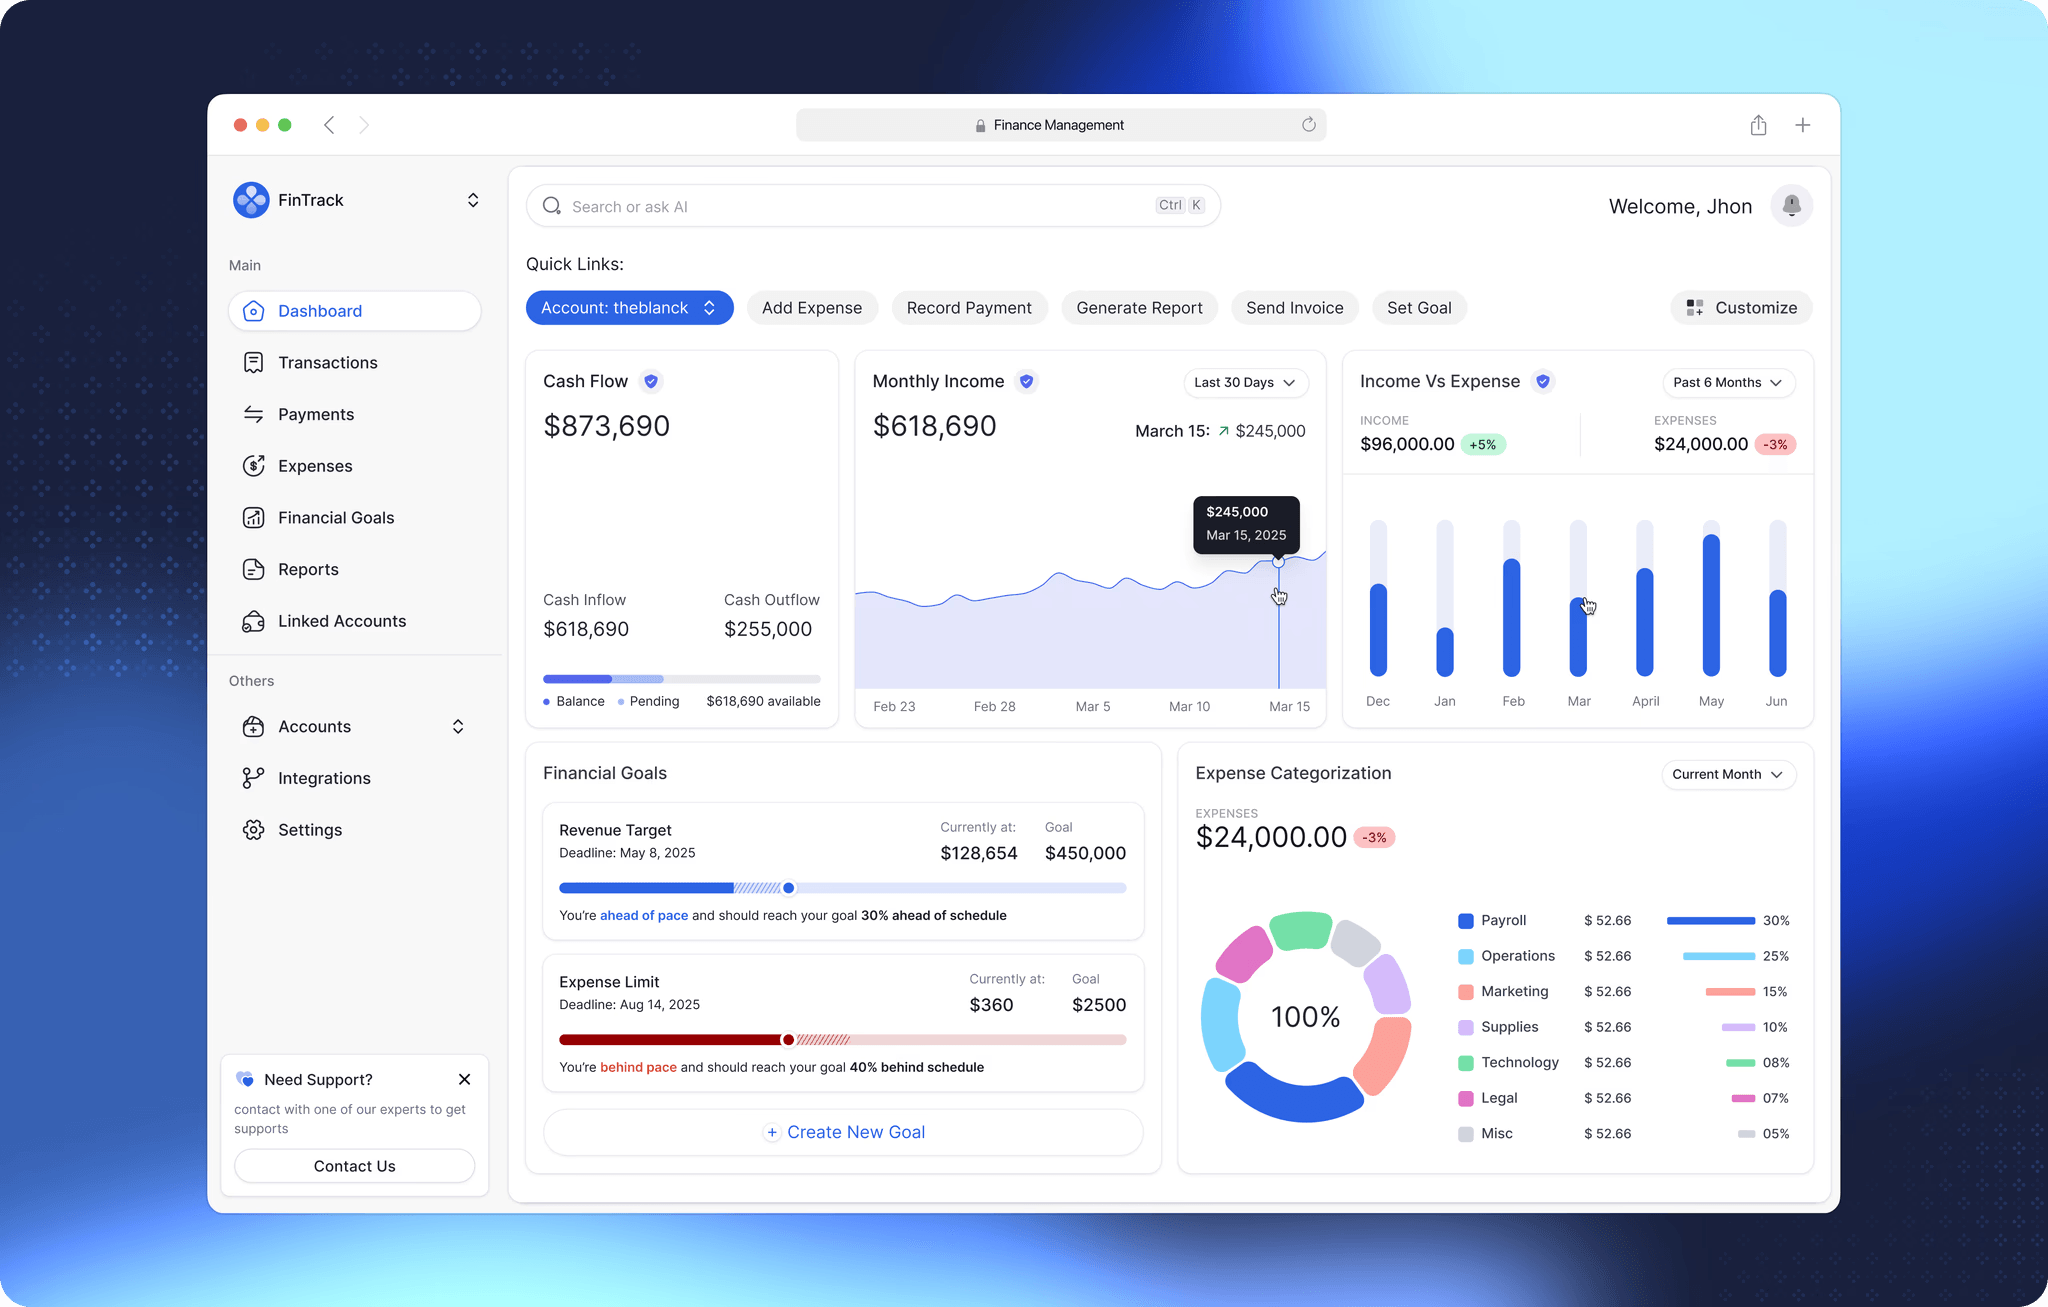Open Current Month filter on Expense Categorization
This screenshot has width=2048, height=1307.
(x=1728, y=774)
